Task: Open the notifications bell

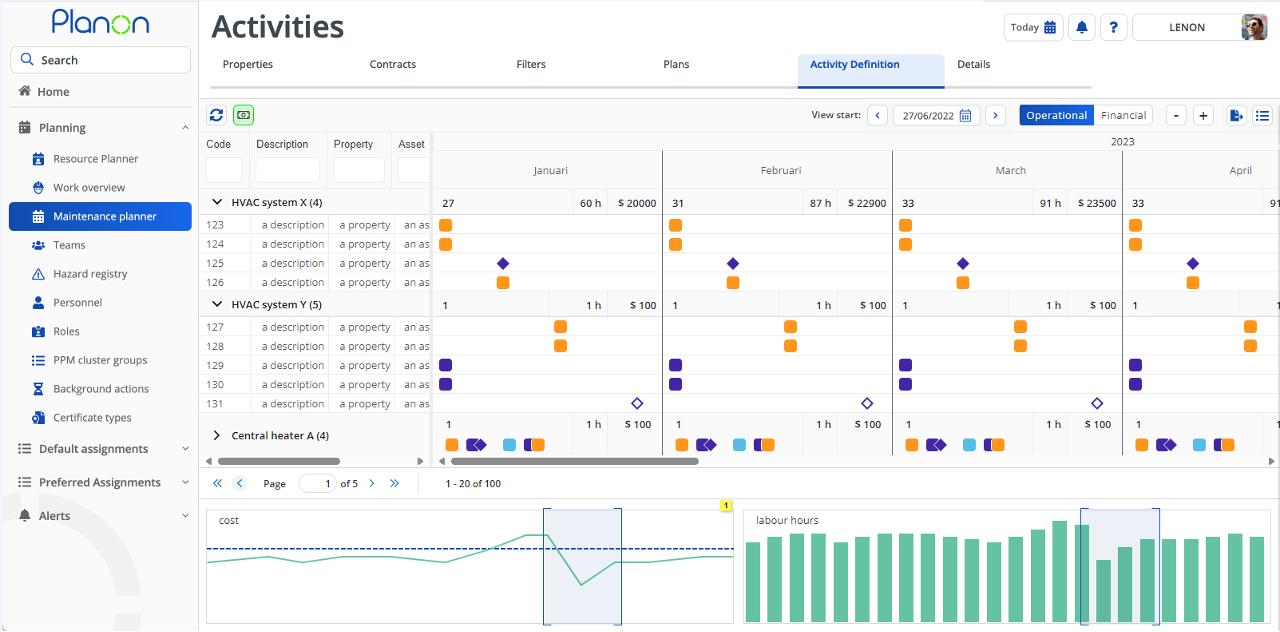Action: [x=1081, y=28]
